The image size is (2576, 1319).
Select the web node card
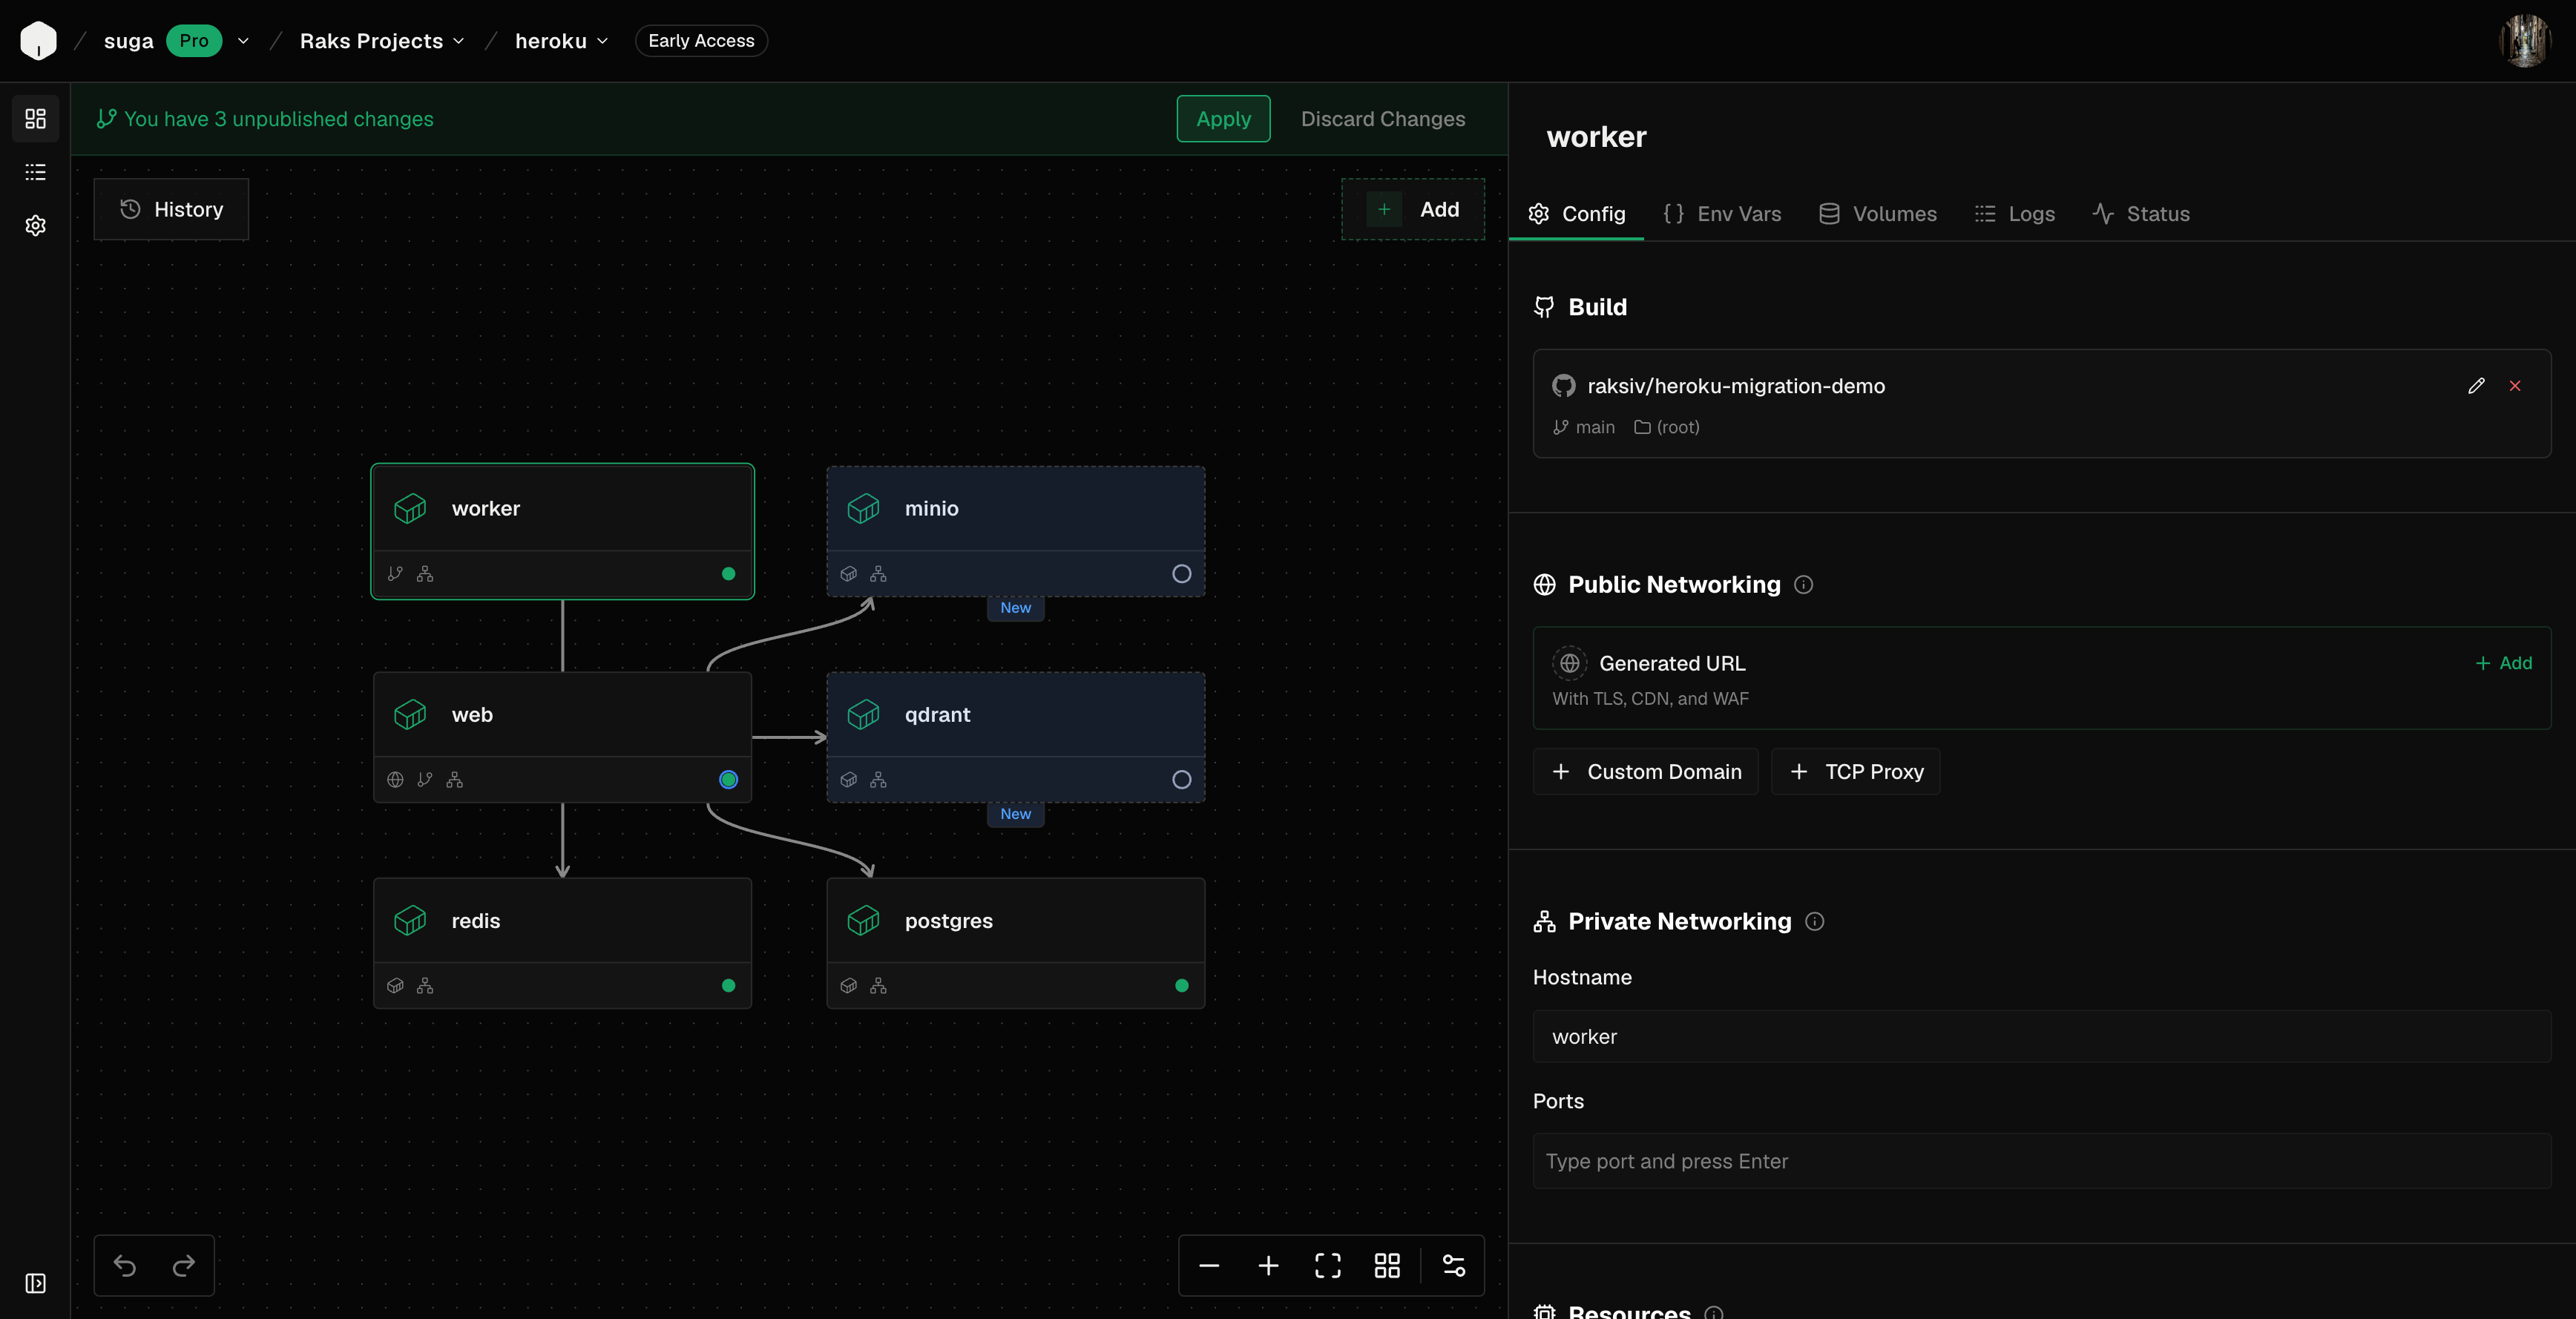(562, 737)
